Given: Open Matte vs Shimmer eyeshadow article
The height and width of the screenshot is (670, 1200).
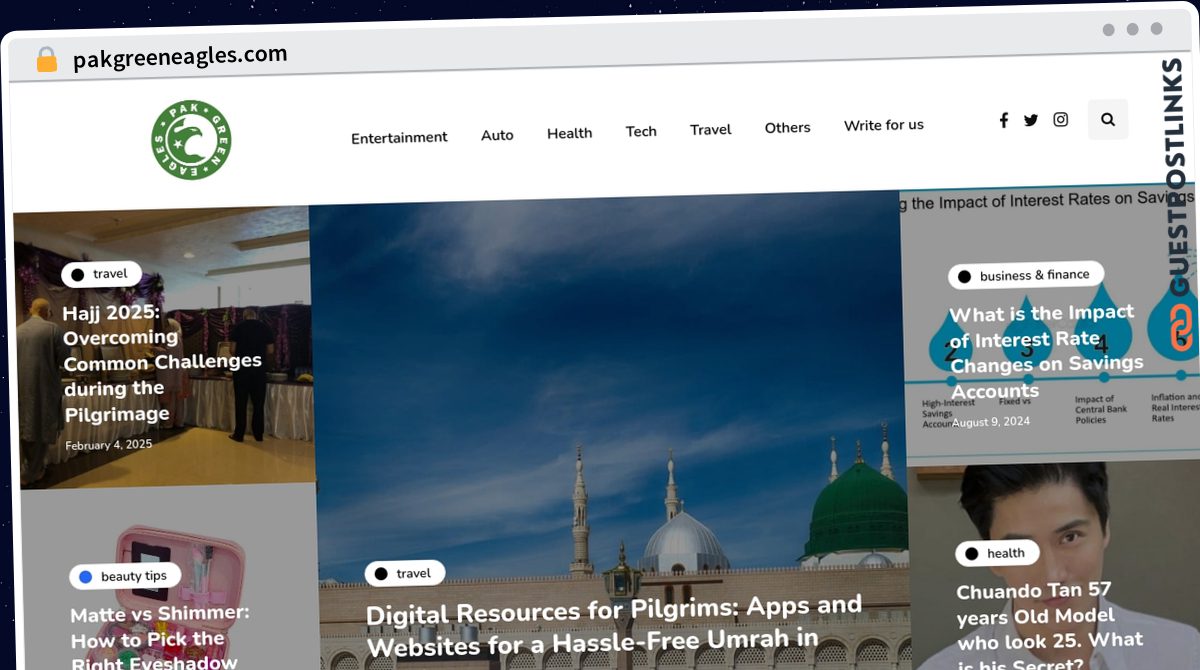Looking at the screenshot, I should pos(160,636).
